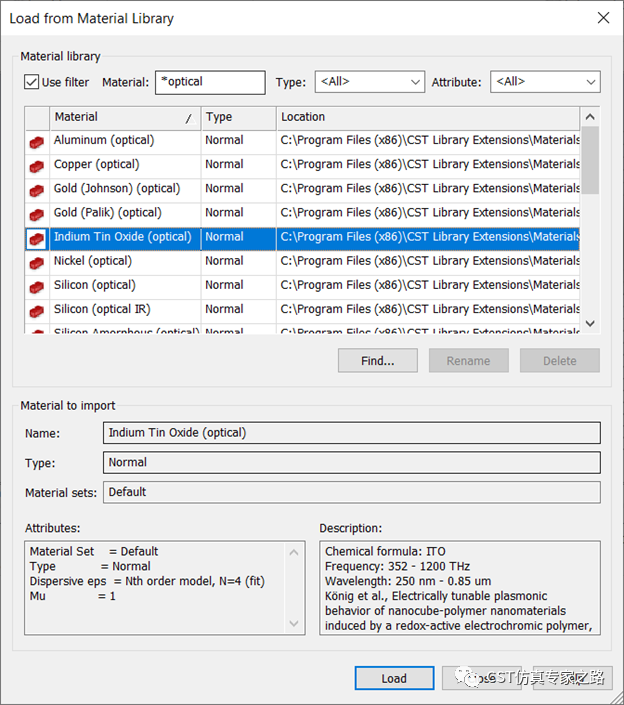Select the Aluminum (optical) row
This screenshot has width=624, height=705.
pyautogui.click(x=302, y=141)
